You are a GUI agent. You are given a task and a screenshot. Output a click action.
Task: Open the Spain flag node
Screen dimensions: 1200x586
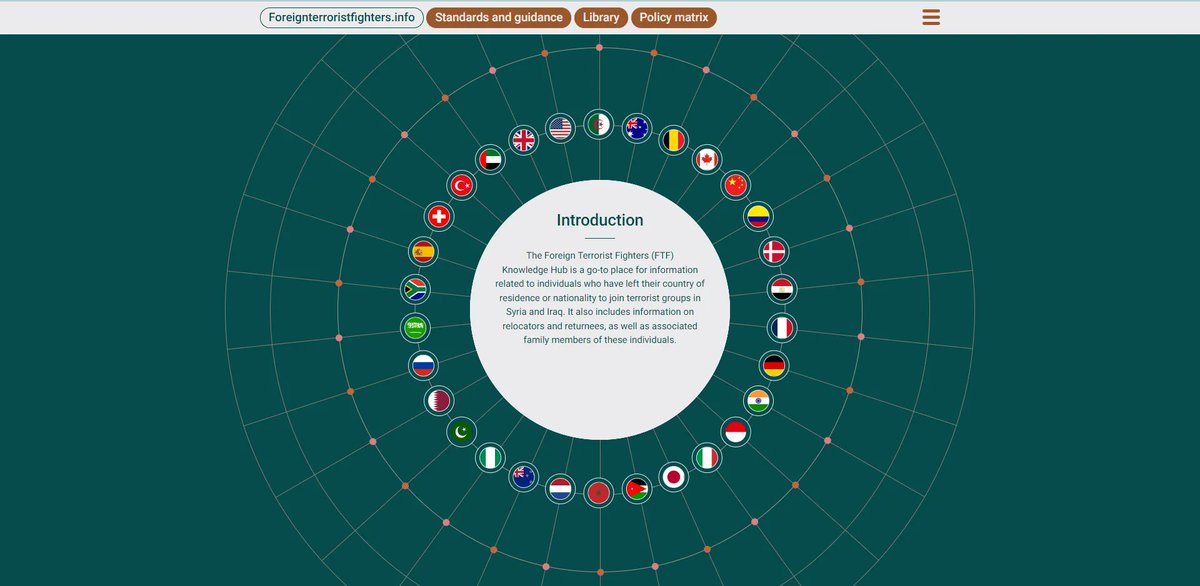(x=424, y=251)
